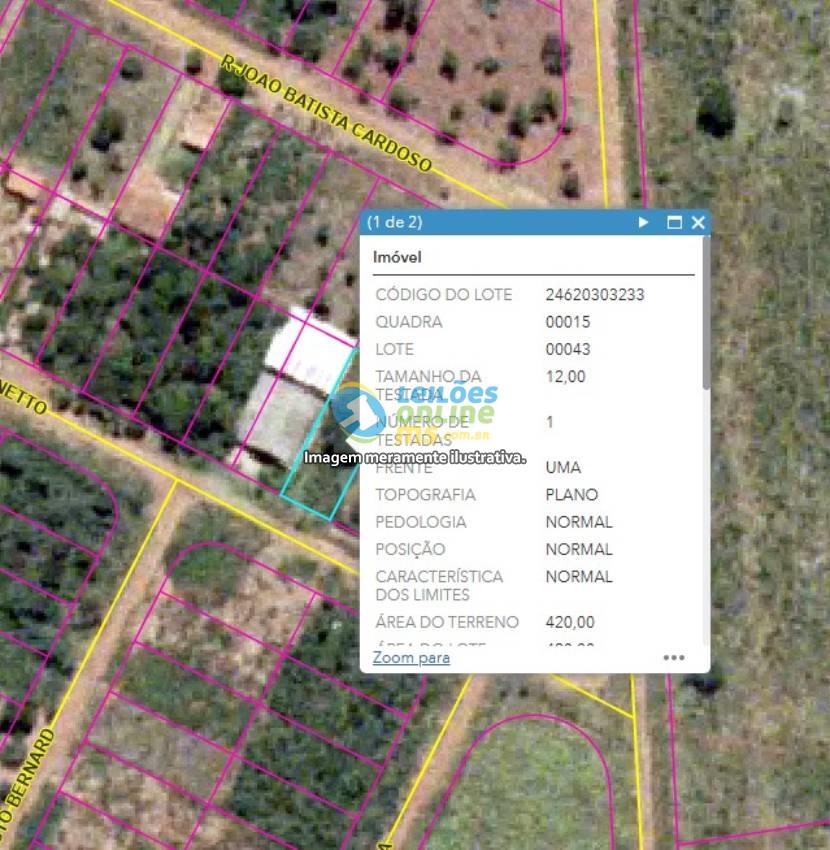Viewport: 830px width, 850px height.
Task: Click the 'R JOAO BATISTA CARDOSO' street label
Action: [326, 113]
